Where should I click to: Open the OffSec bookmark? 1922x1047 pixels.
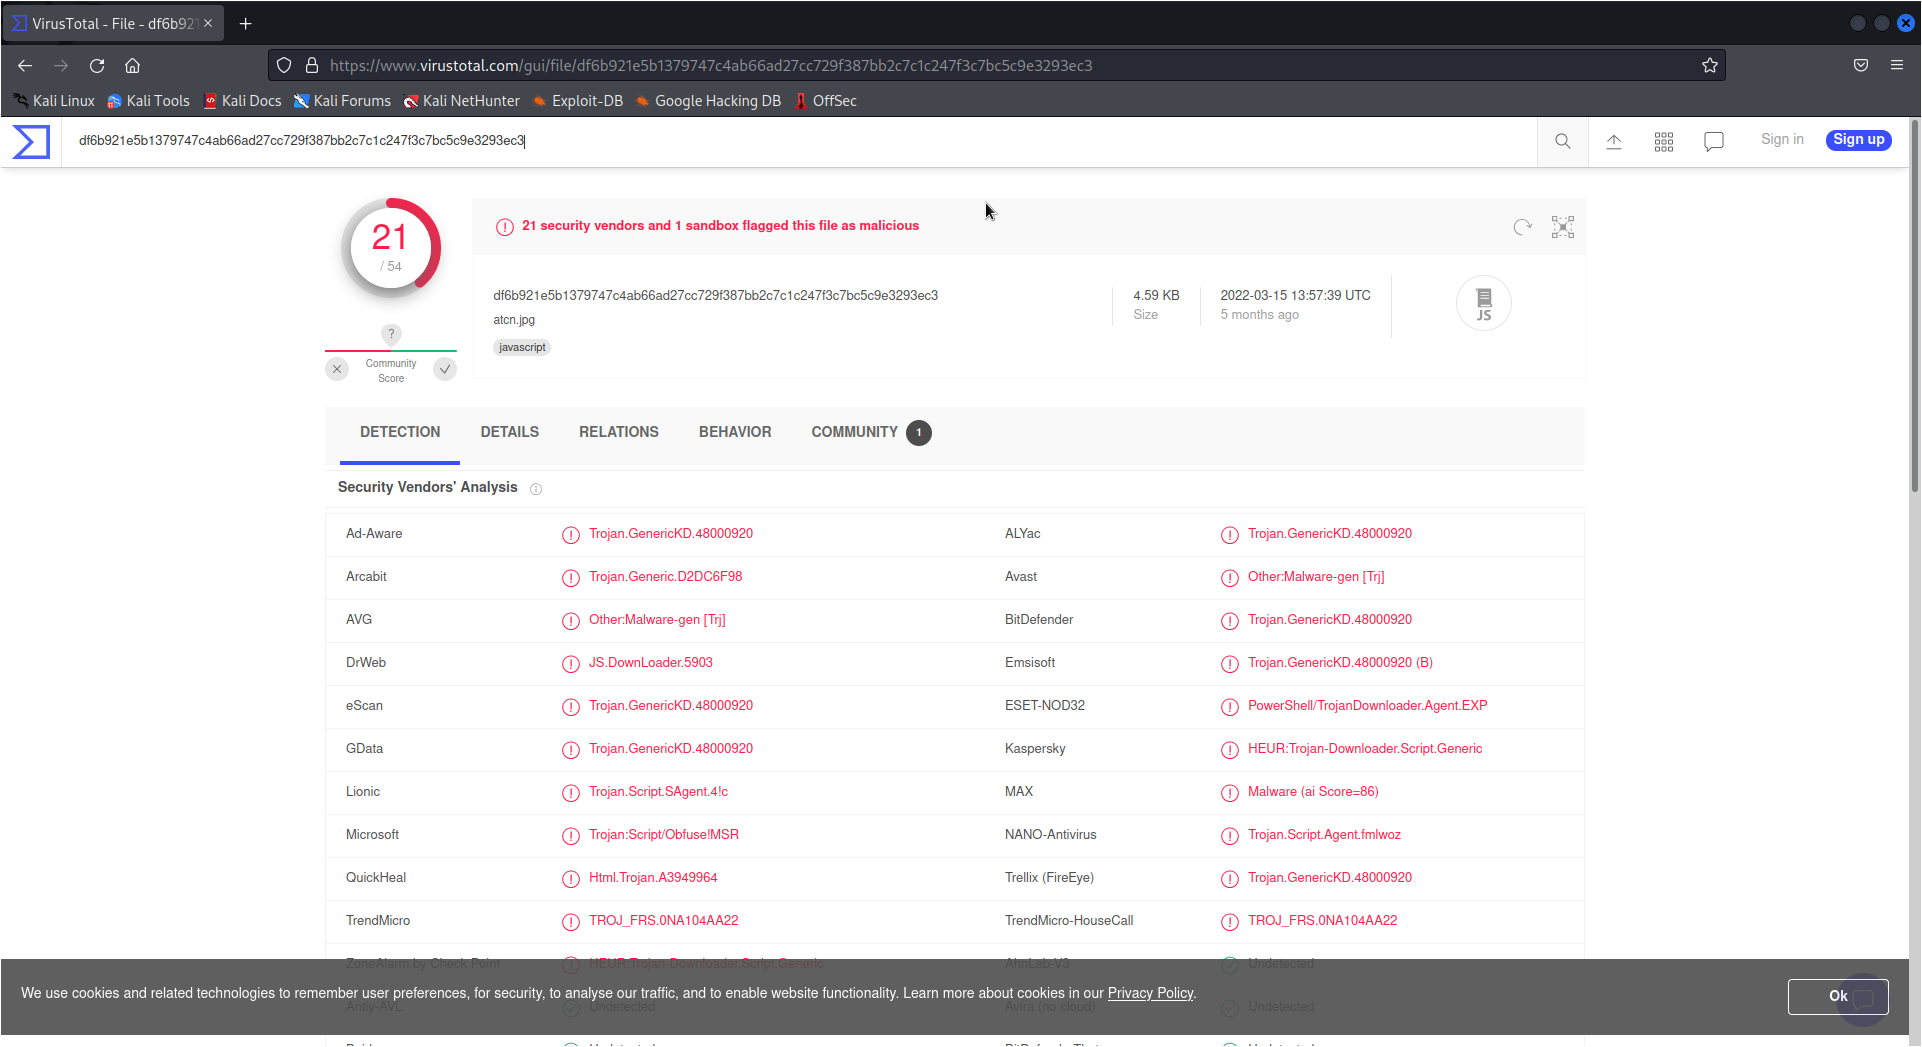coord(825,101)
